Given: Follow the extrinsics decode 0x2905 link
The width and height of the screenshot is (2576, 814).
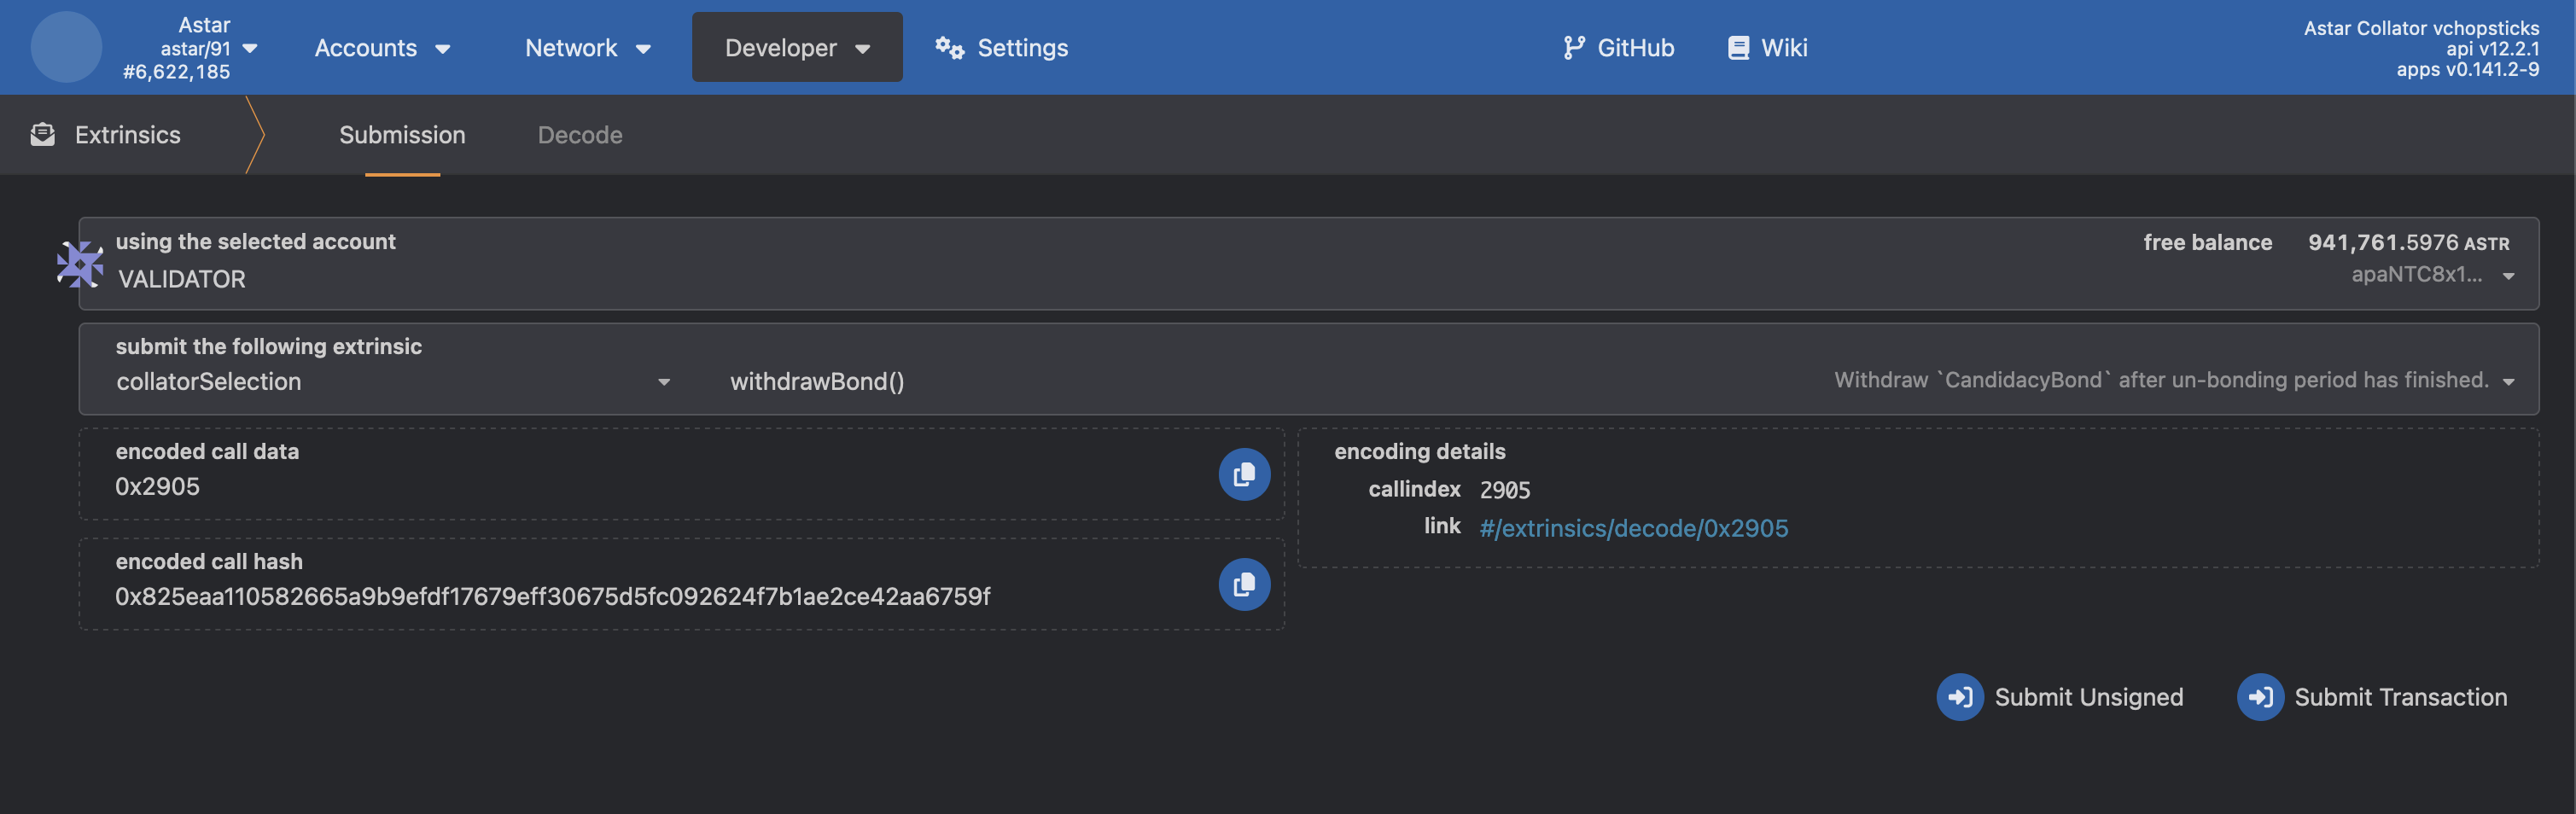Looking at the screenshot, I should pos(1632,528).
